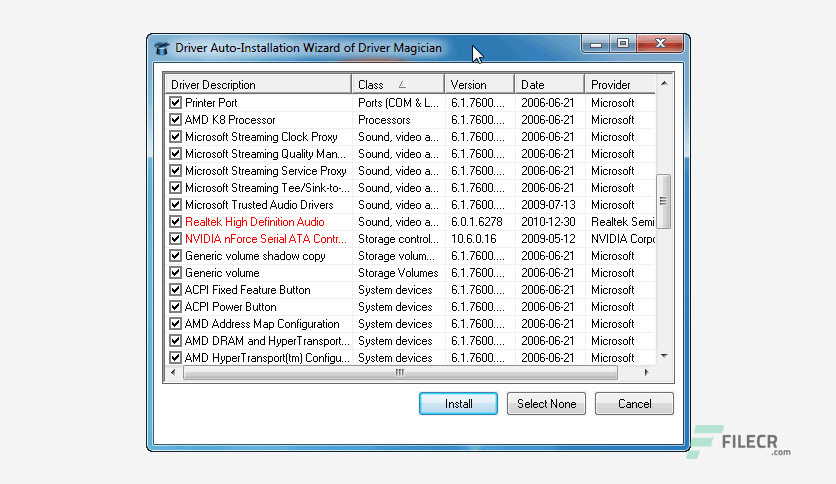Click the 'Realtek Semi' provider cell
Image resolution: width=836 pixels, height=484 pixels.
click(623, 222)
